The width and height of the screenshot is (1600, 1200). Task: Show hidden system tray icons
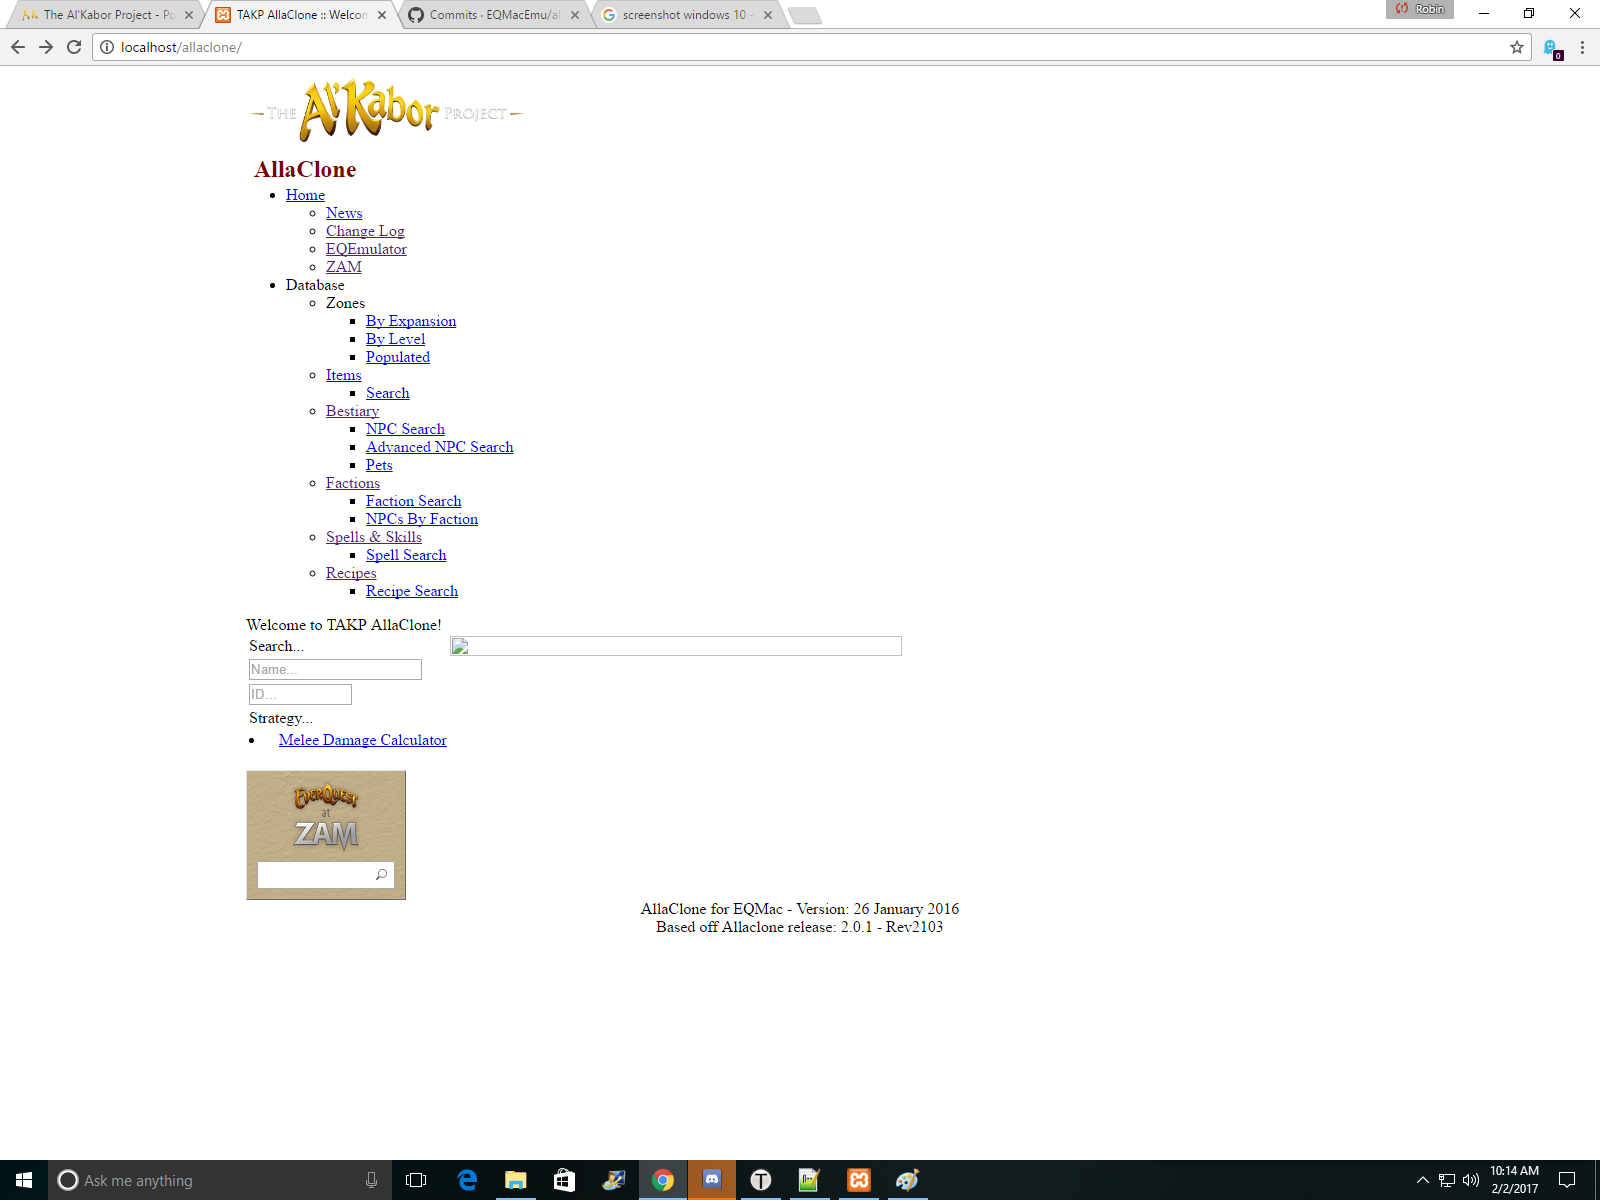[1422, 1180]
